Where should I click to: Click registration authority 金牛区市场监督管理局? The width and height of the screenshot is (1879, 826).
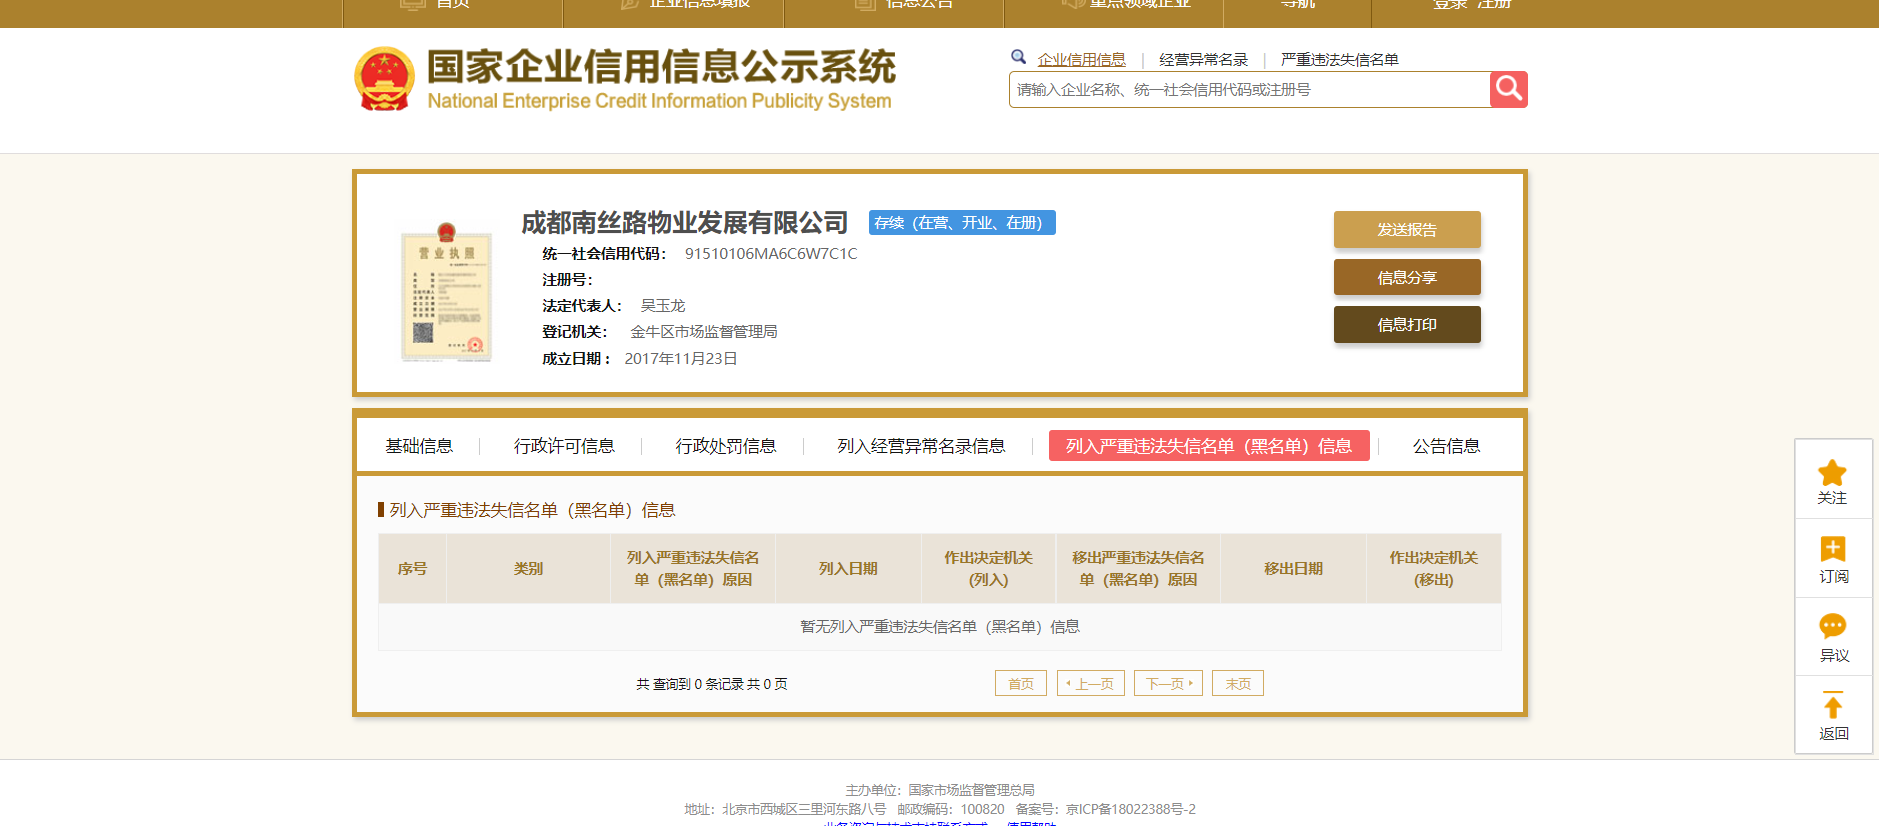pyautogui.click(x=704, y=332)
